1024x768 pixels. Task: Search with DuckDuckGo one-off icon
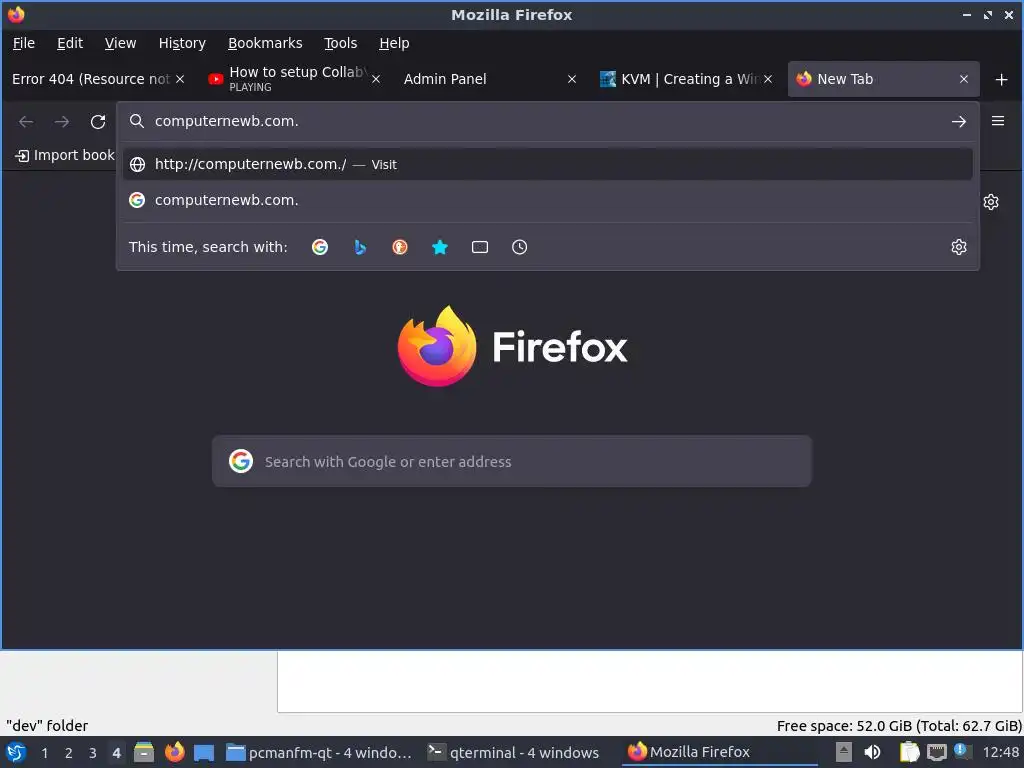[400, 247]
